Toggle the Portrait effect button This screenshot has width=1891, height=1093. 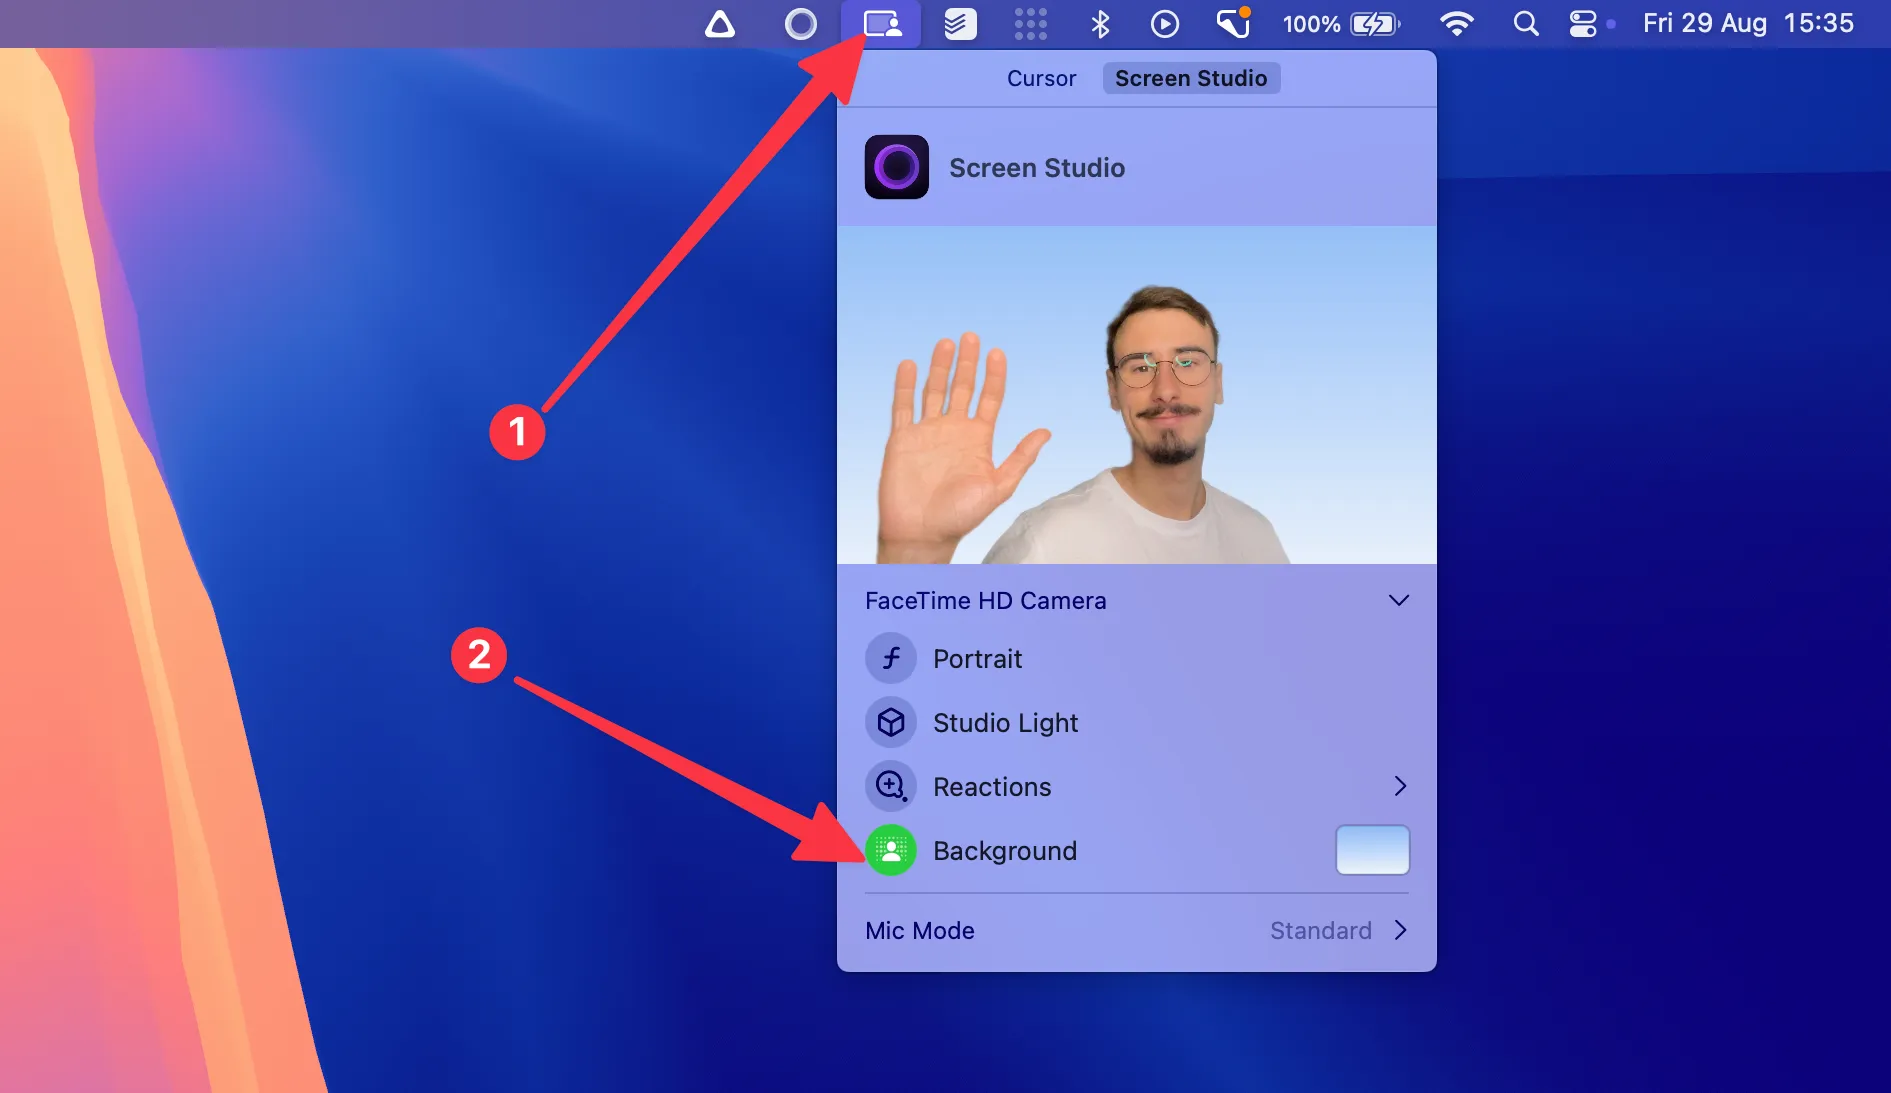click(890, 659)
